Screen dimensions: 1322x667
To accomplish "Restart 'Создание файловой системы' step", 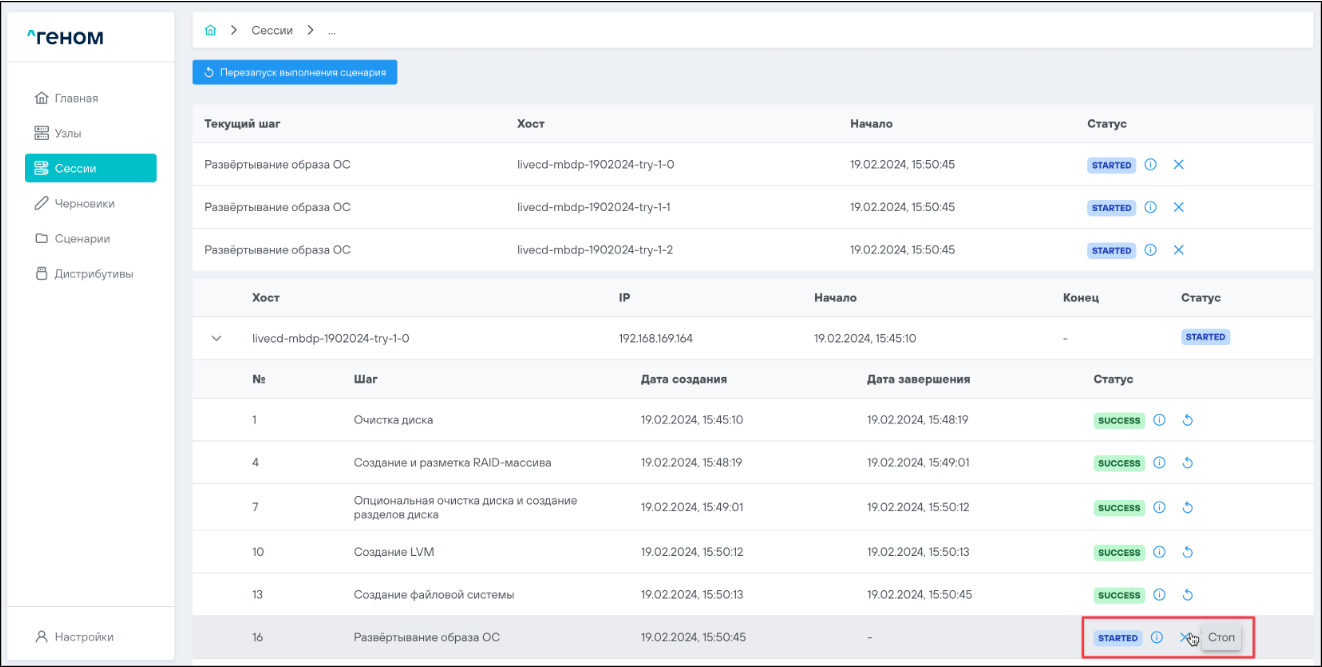I will [x=1188, y=595].
